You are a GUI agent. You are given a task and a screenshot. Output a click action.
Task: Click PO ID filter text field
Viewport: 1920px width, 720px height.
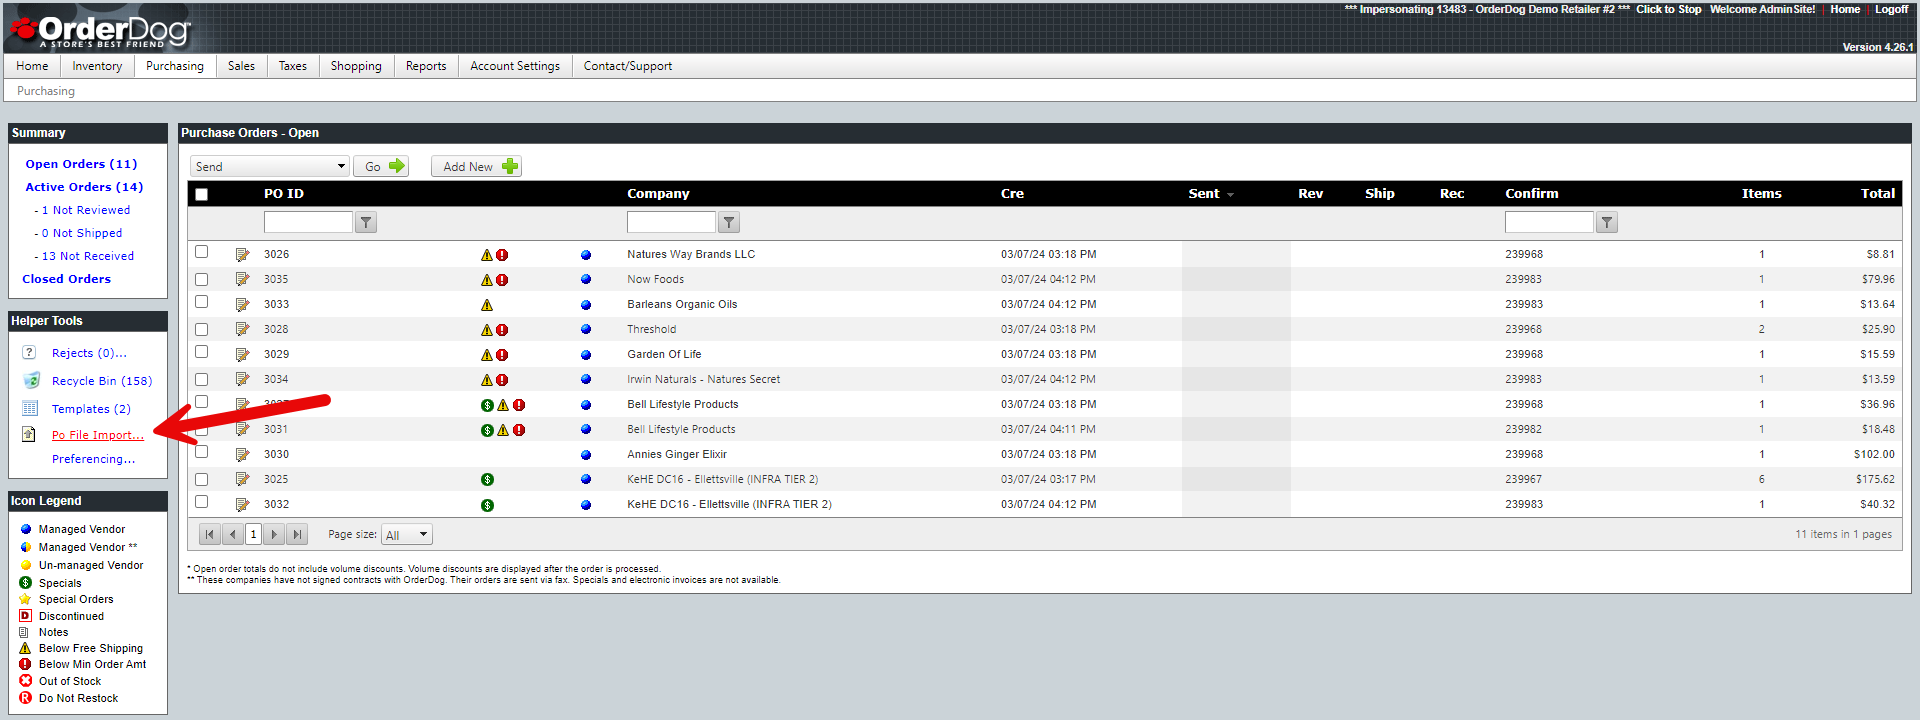(308, 222)
